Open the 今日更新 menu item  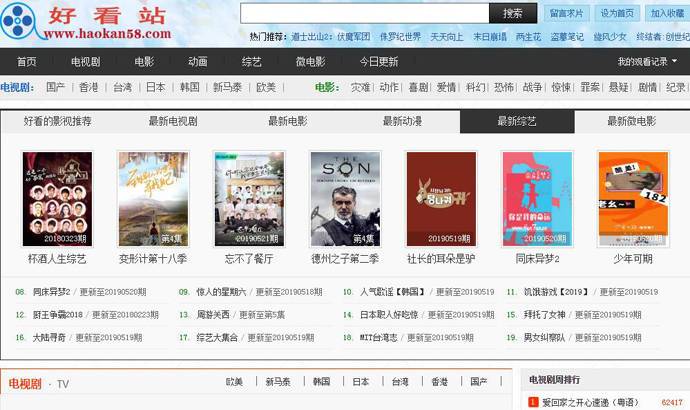[x=378, y=62]
